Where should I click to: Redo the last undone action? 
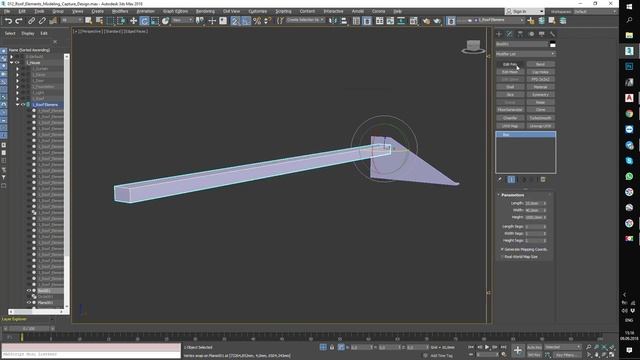(19, 20)
